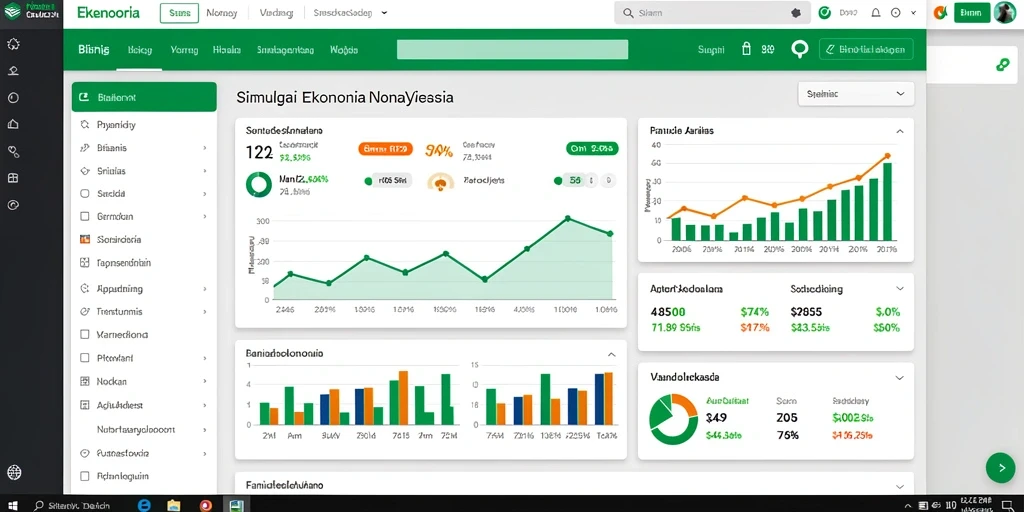Tick the Gemdan checkbox in sidebar
1024x512 pixels.
[x=84, y=216]
